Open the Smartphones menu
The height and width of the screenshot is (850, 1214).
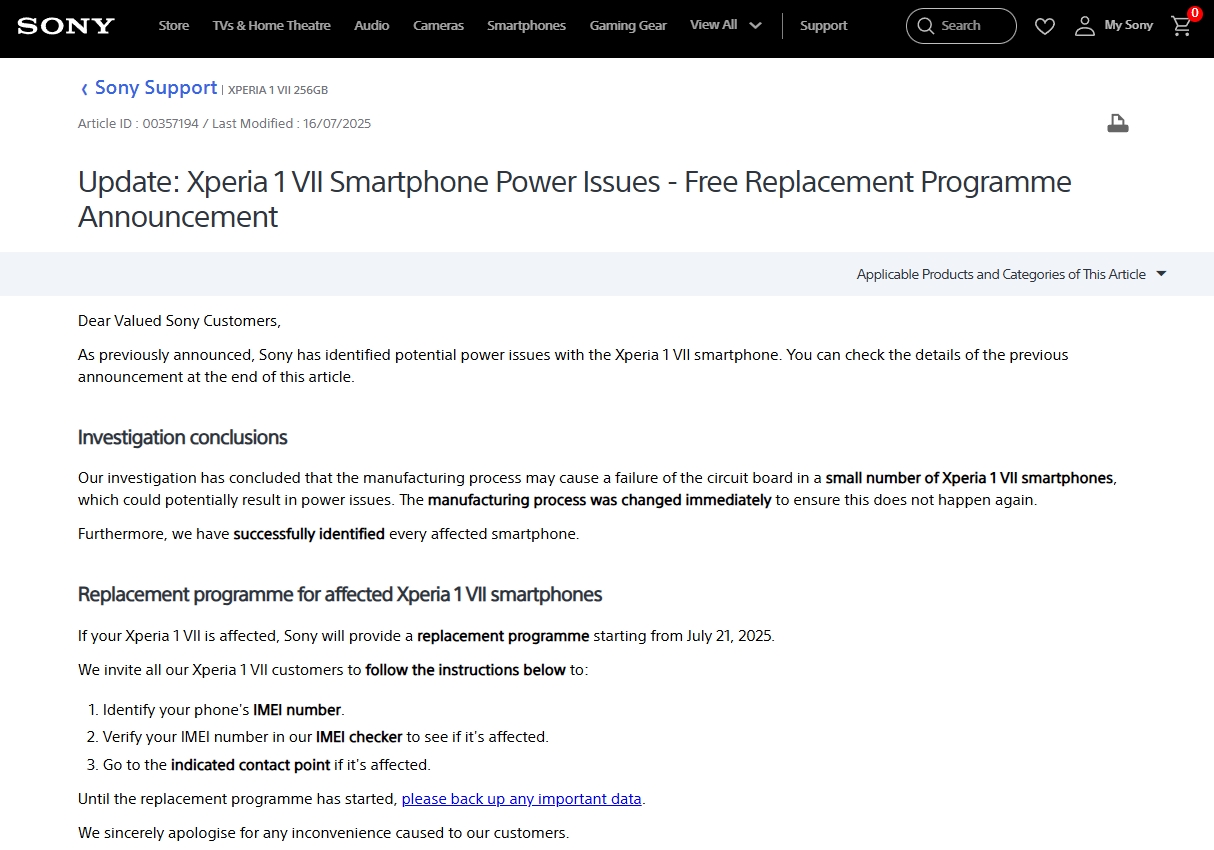526,26
